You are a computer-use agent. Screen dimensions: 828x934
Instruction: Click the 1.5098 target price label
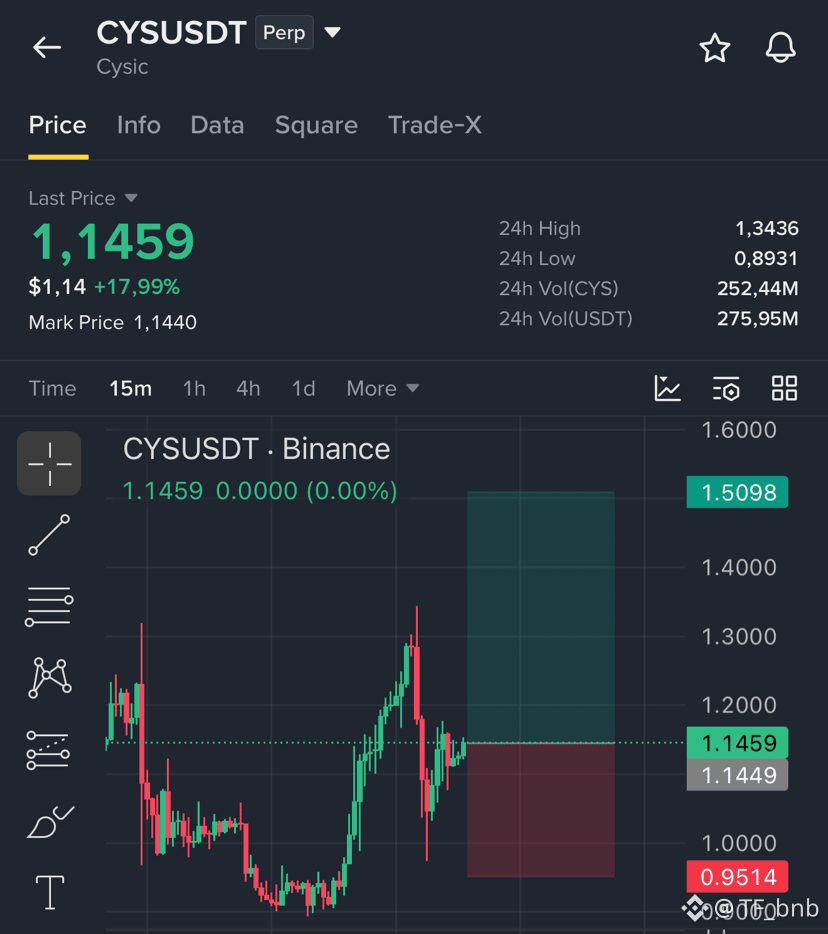[x=737, y=492]
